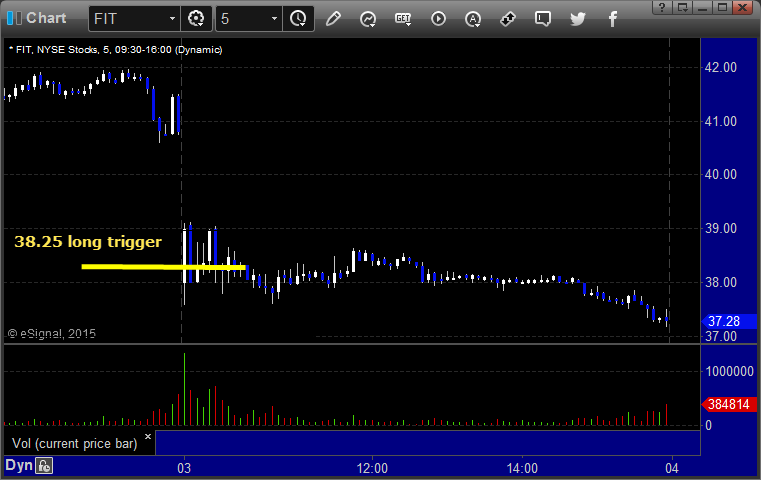Click the 14:00 time axis label

522,468
